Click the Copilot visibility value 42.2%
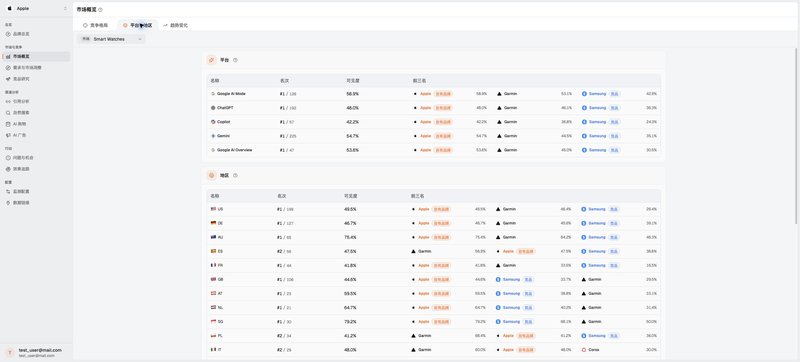Viewport: 800px width, 362px height. (x=353, y=122)
